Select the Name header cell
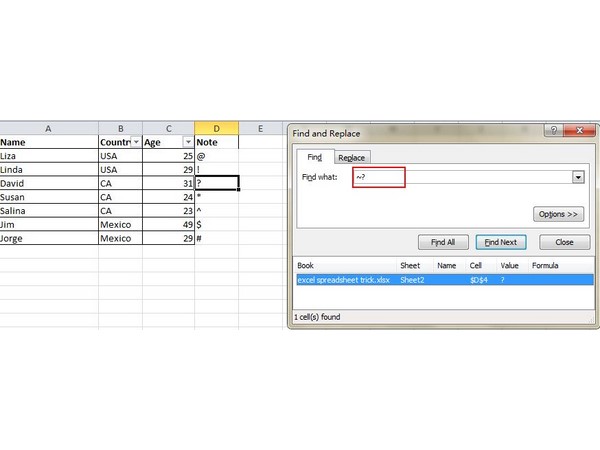The height and width of the screenshot is (450, 600). pos(49,142)
